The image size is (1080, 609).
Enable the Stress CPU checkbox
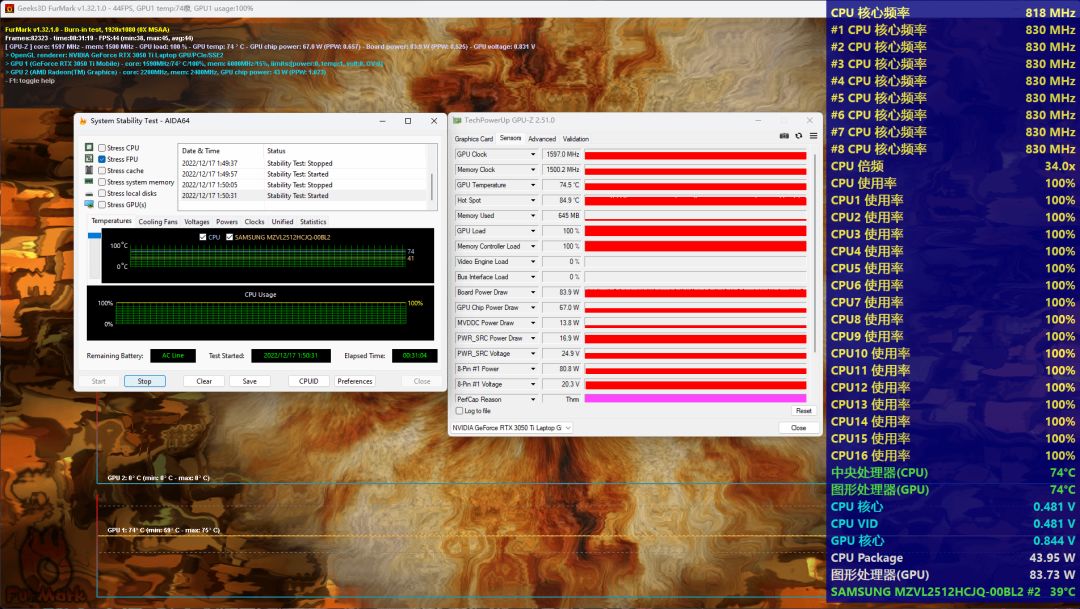(102, 148)
